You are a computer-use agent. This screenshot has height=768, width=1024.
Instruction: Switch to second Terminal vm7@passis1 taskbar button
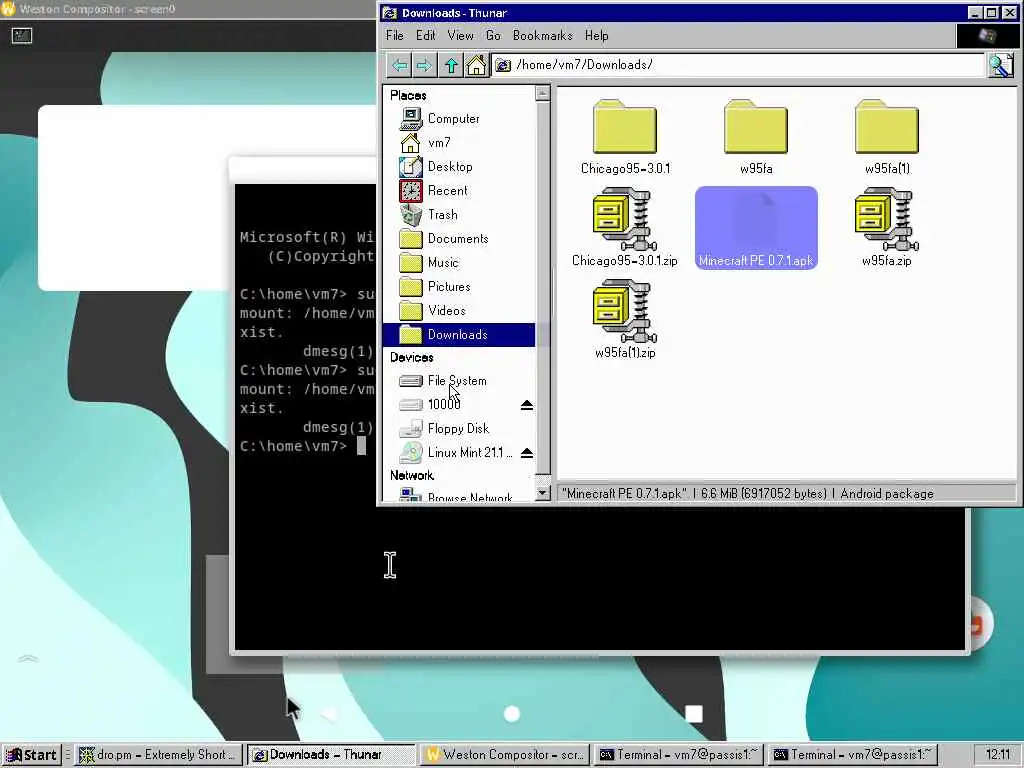click(853, 755)
